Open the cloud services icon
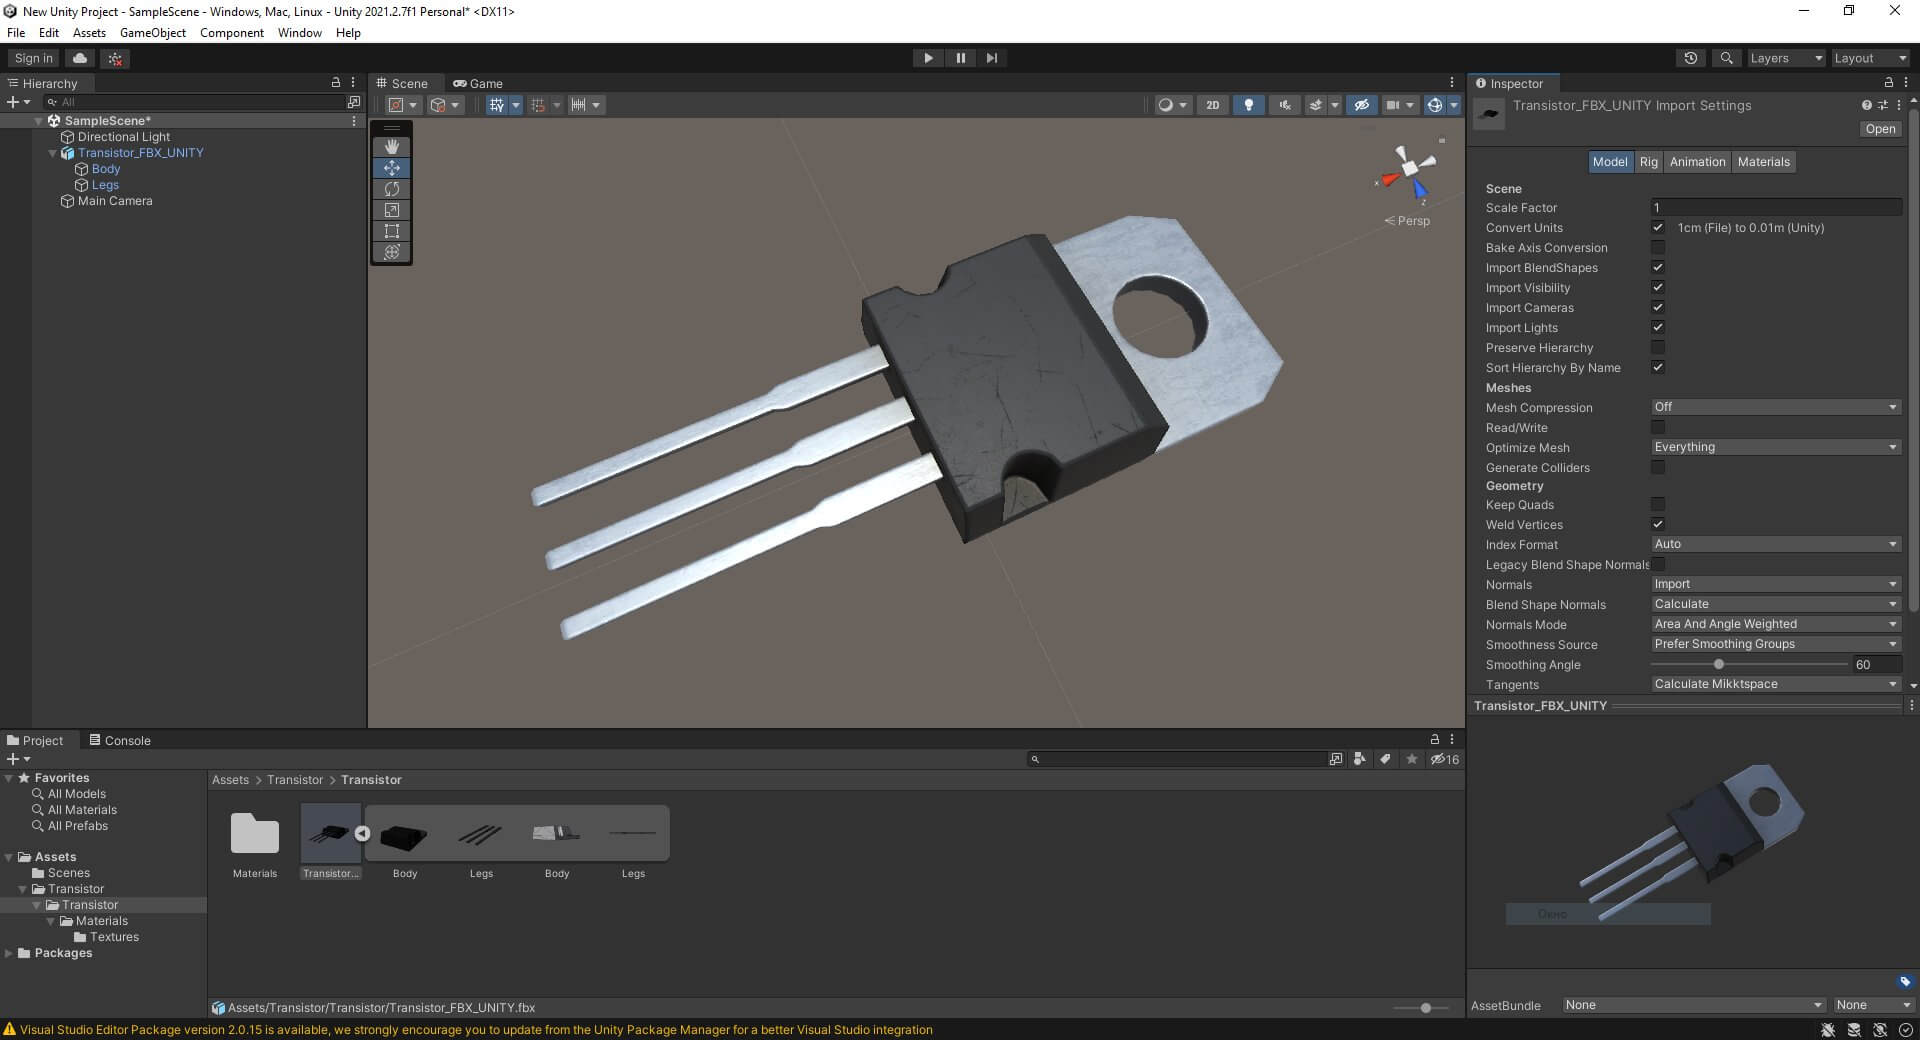The height and width of the screenshot is (1040, 1920). coord(80,58)
